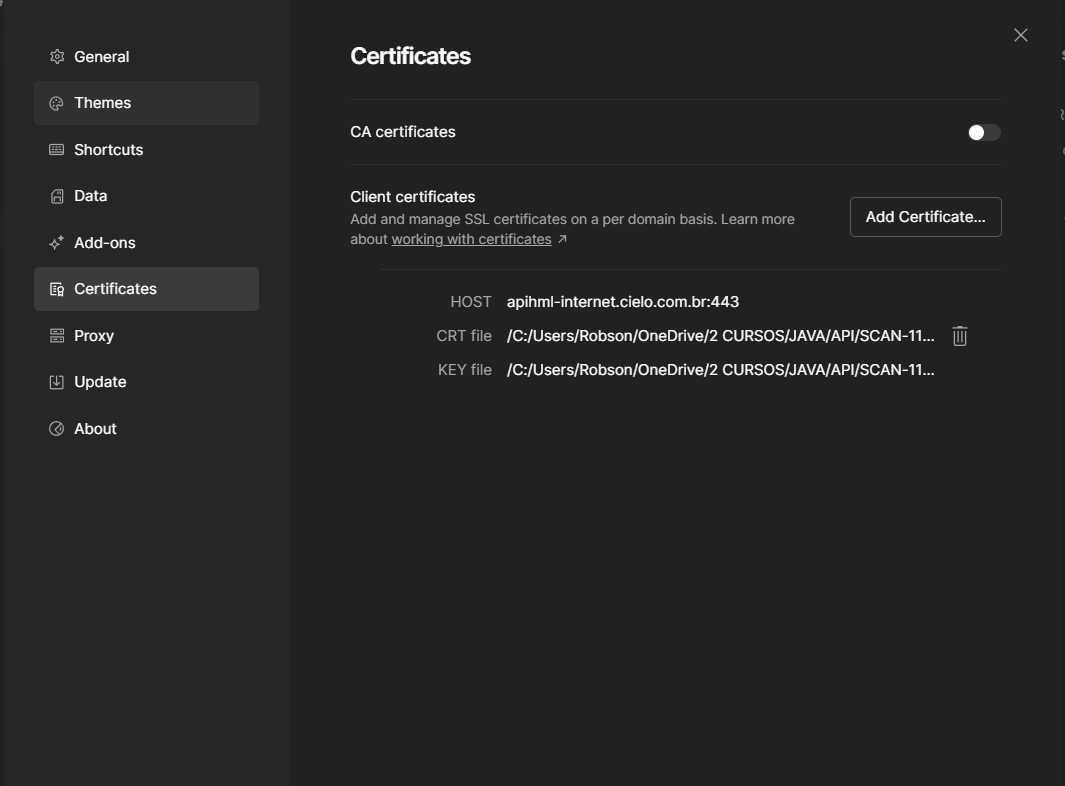The image size is (1065, 786).
Task: Open the 'working with certificates' link
Action: click(x=471, y=240)
